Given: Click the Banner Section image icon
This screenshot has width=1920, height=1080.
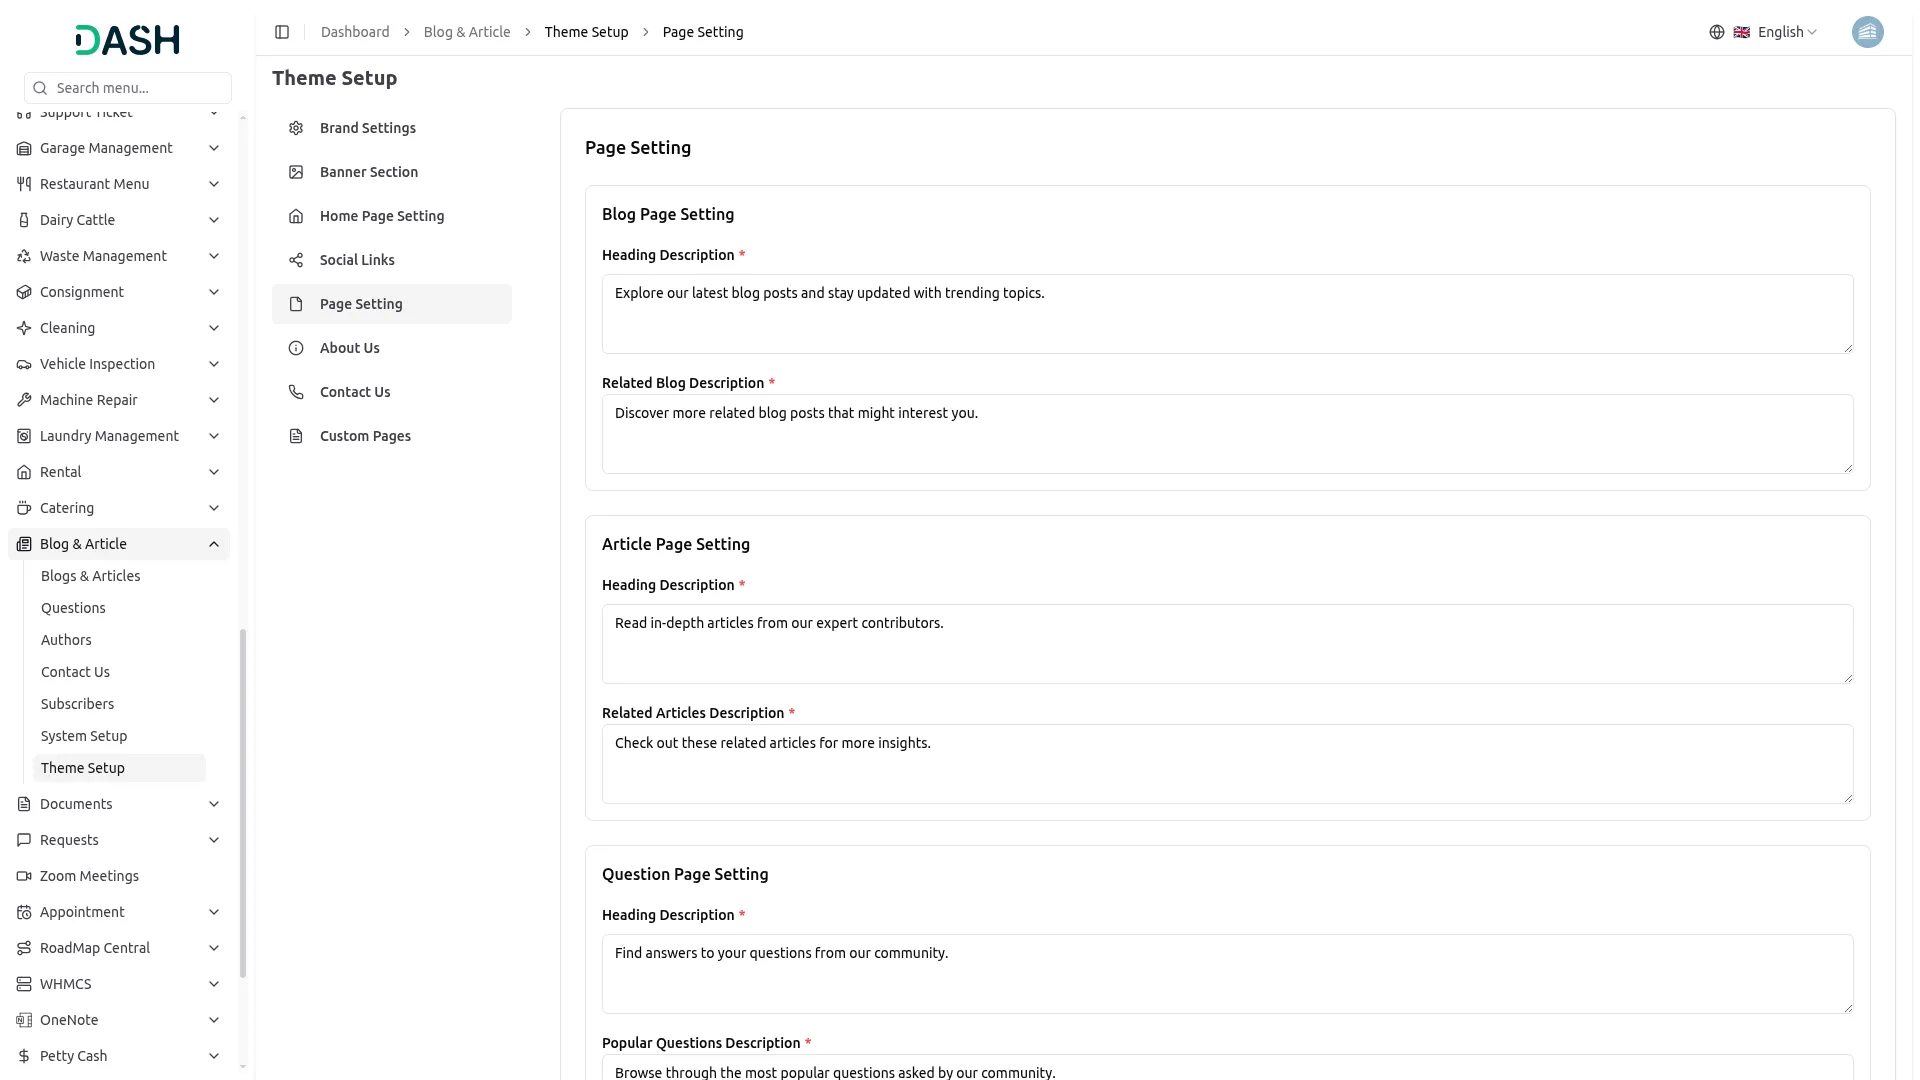Looking at the screenshot, I should (x=296, y=172).
